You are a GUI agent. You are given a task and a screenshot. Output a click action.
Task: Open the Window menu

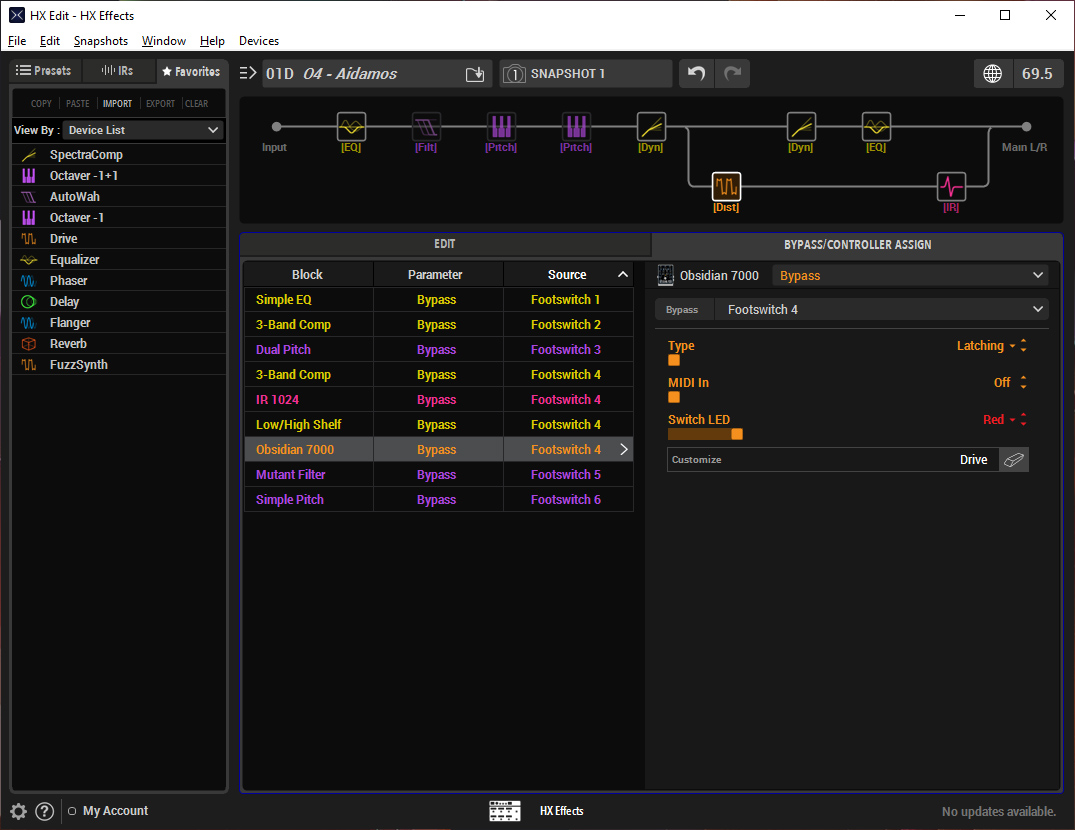click(164, 41)
